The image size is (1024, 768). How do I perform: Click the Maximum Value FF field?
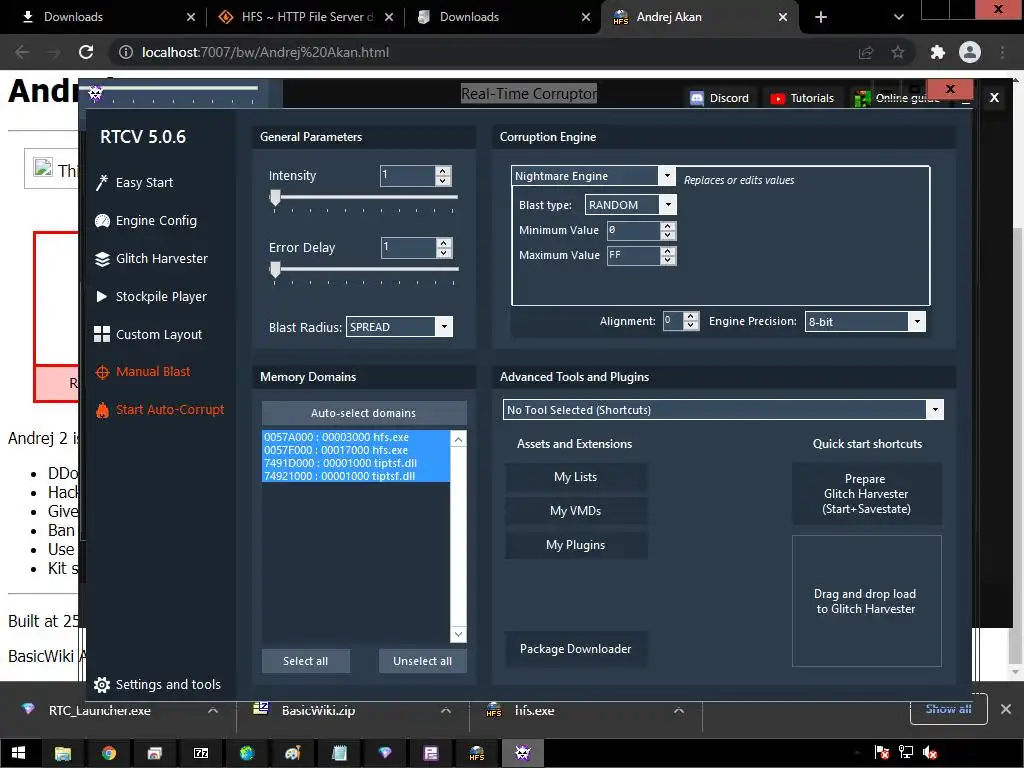(x=633, y=255)
